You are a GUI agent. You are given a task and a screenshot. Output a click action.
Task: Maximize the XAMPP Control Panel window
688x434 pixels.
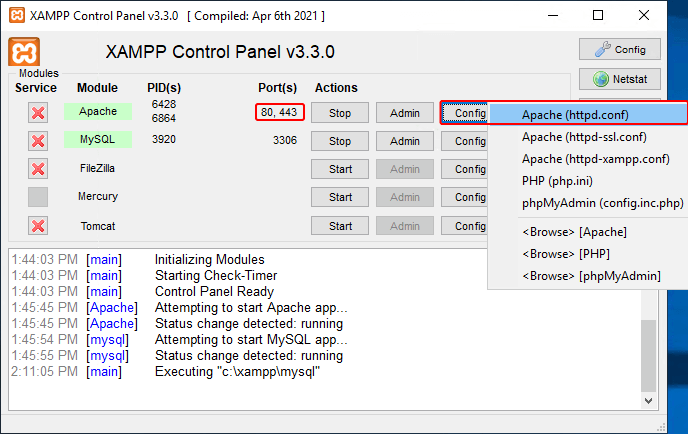point(598,15)
